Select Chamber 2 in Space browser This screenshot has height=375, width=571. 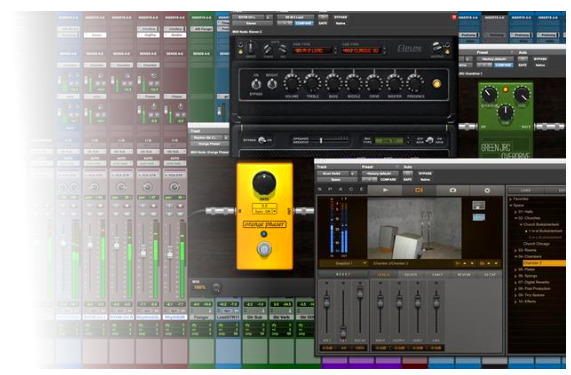click(x=544, y=263)
